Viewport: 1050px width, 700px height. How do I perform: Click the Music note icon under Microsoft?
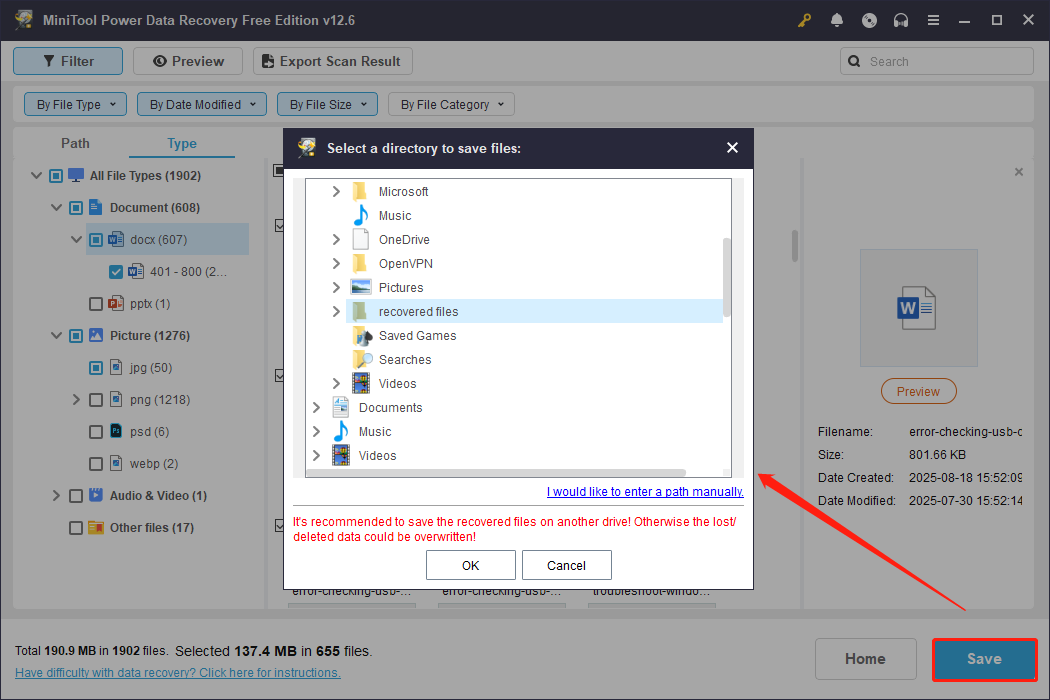(x=361, y=215)
